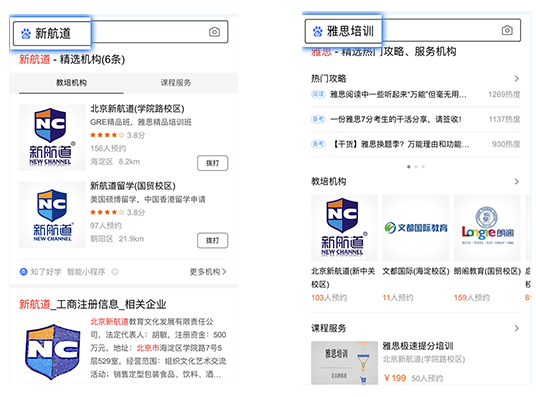Click the 知了好学 mini-program icon
The image size is (536, 397).
click(23, 272)
